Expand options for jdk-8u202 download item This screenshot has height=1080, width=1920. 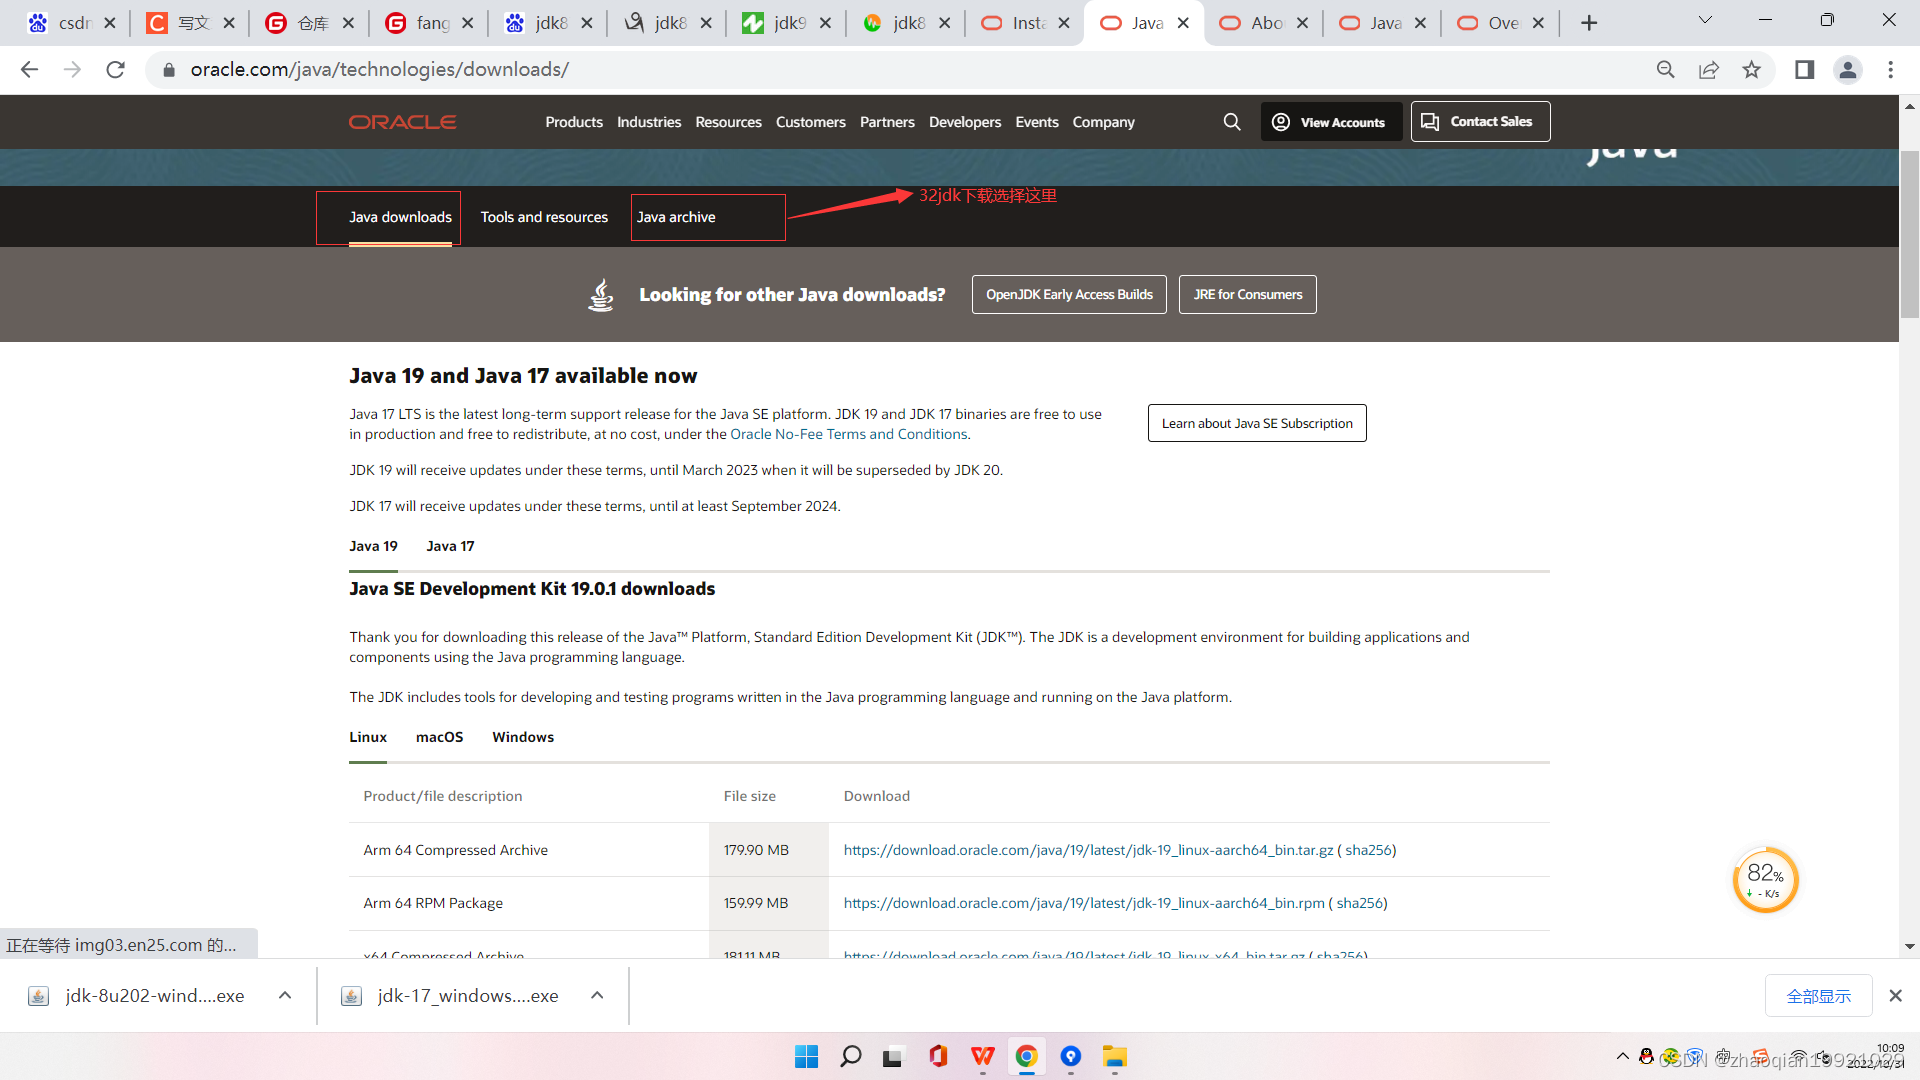point(285,996)
